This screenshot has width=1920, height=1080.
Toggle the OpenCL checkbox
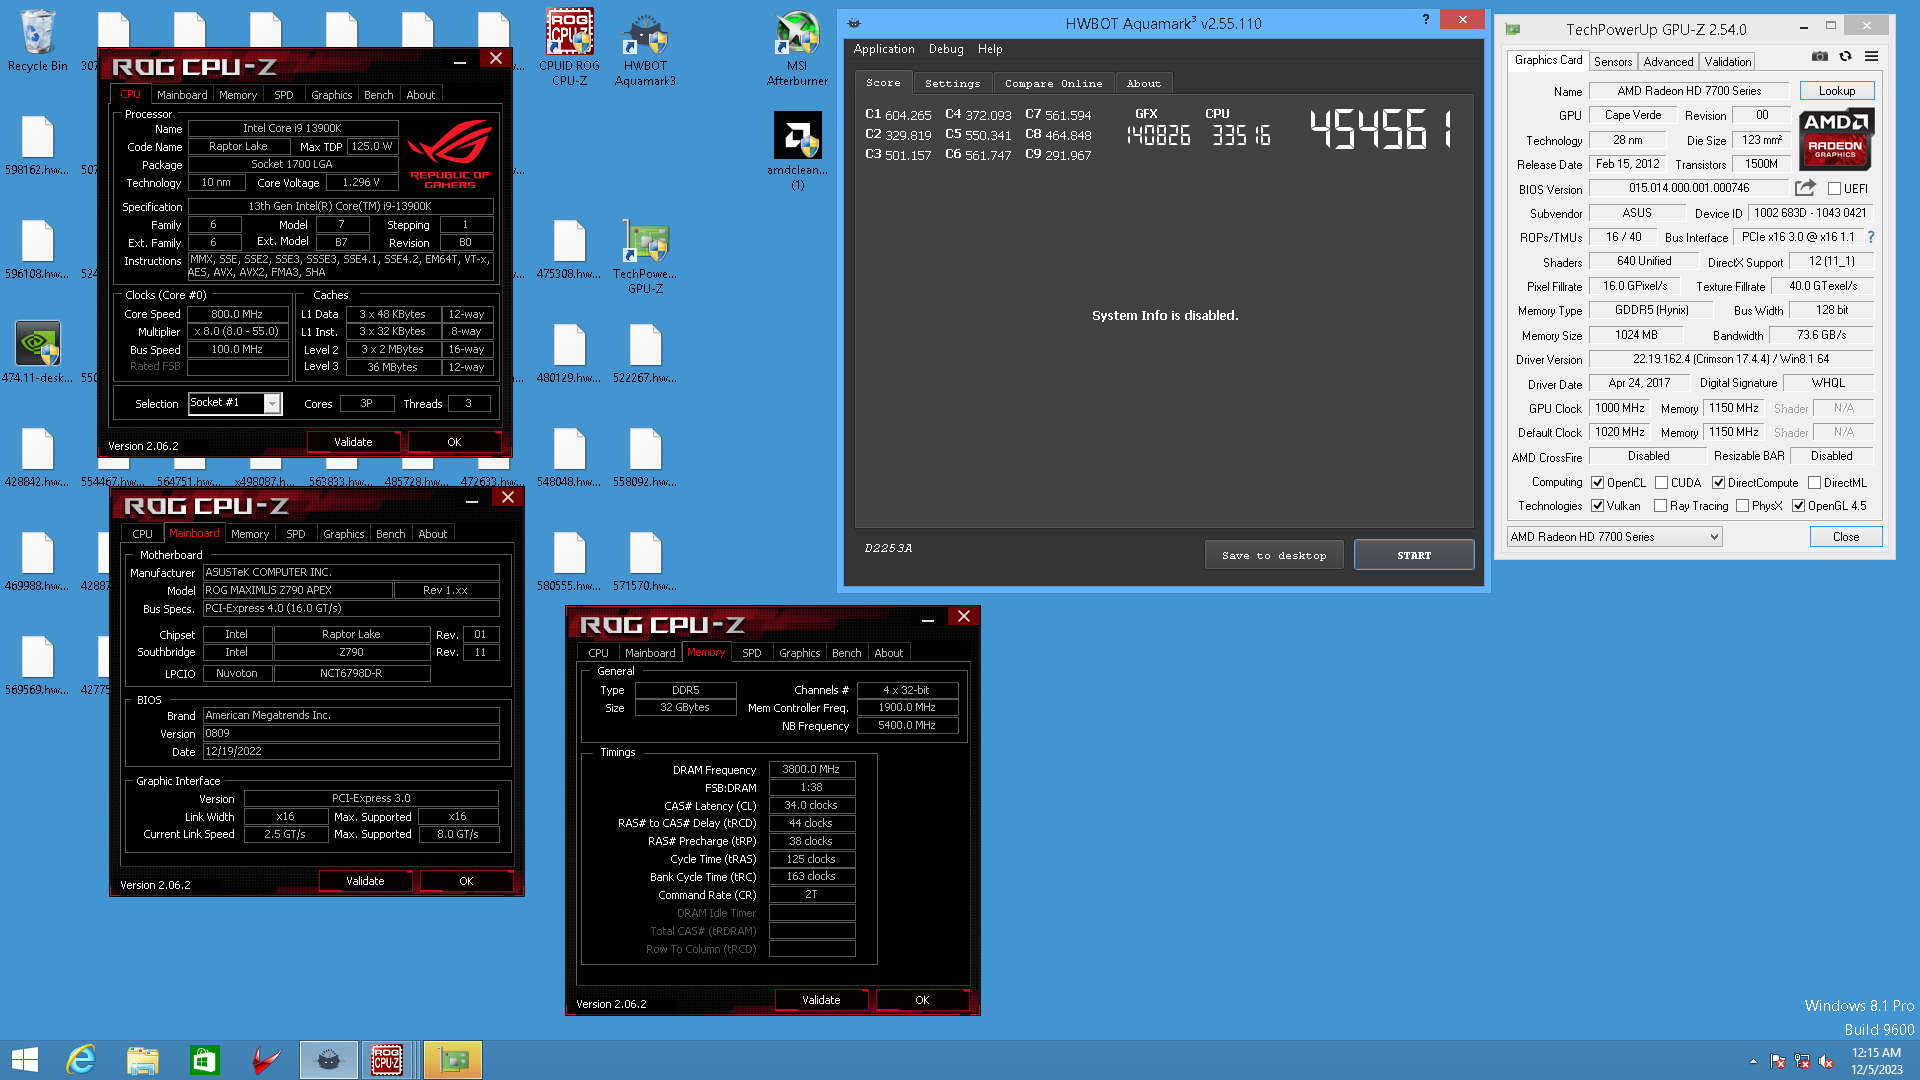coord(1597,482)
